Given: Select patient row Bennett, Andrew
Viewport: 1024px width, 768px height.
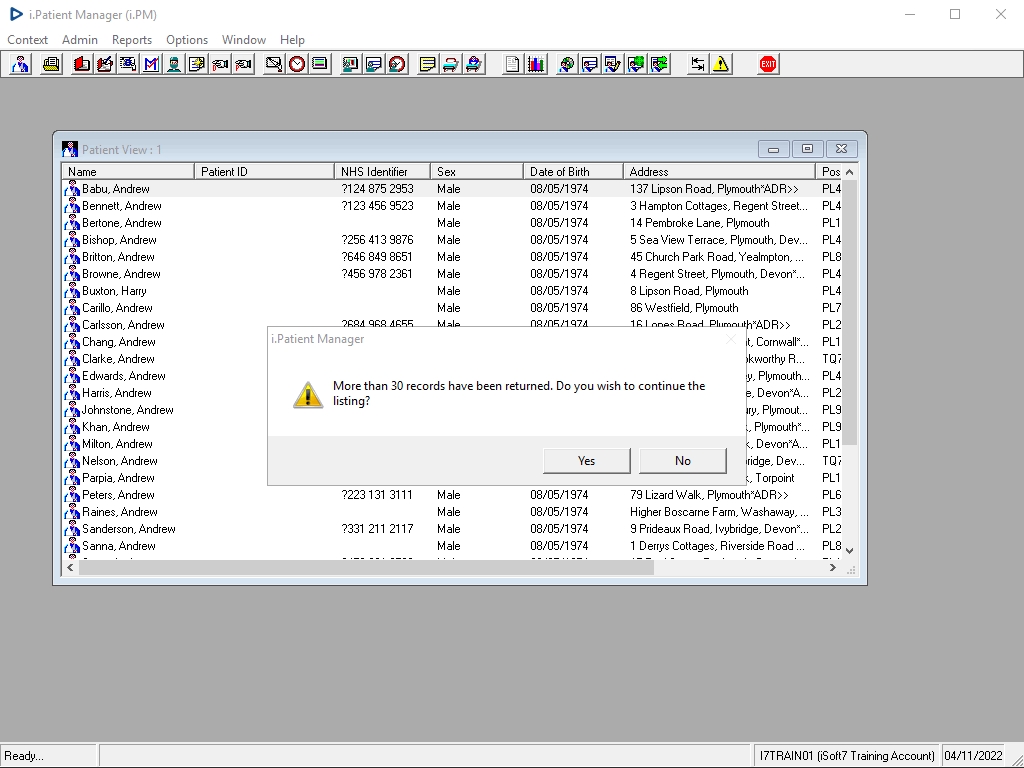Looking at the screenshot, I should [x=452, y=206].
